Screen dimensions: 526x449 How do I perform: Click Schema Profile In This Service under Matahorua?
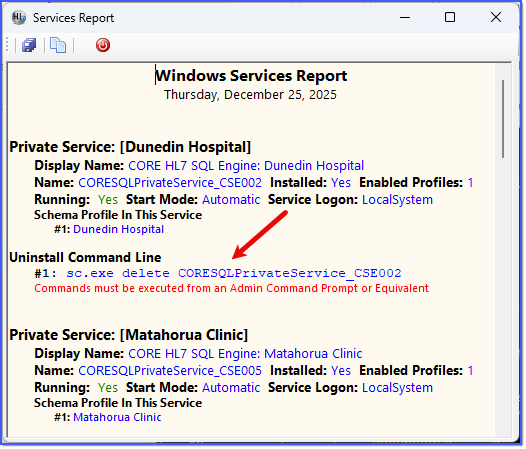point(118,403)
